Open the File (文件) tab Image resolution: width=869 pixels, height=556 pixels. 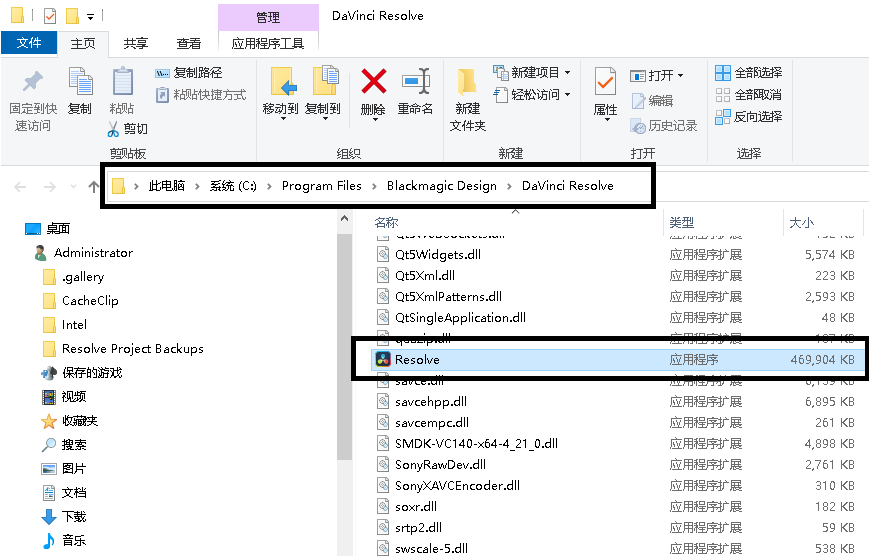(29, 43)
